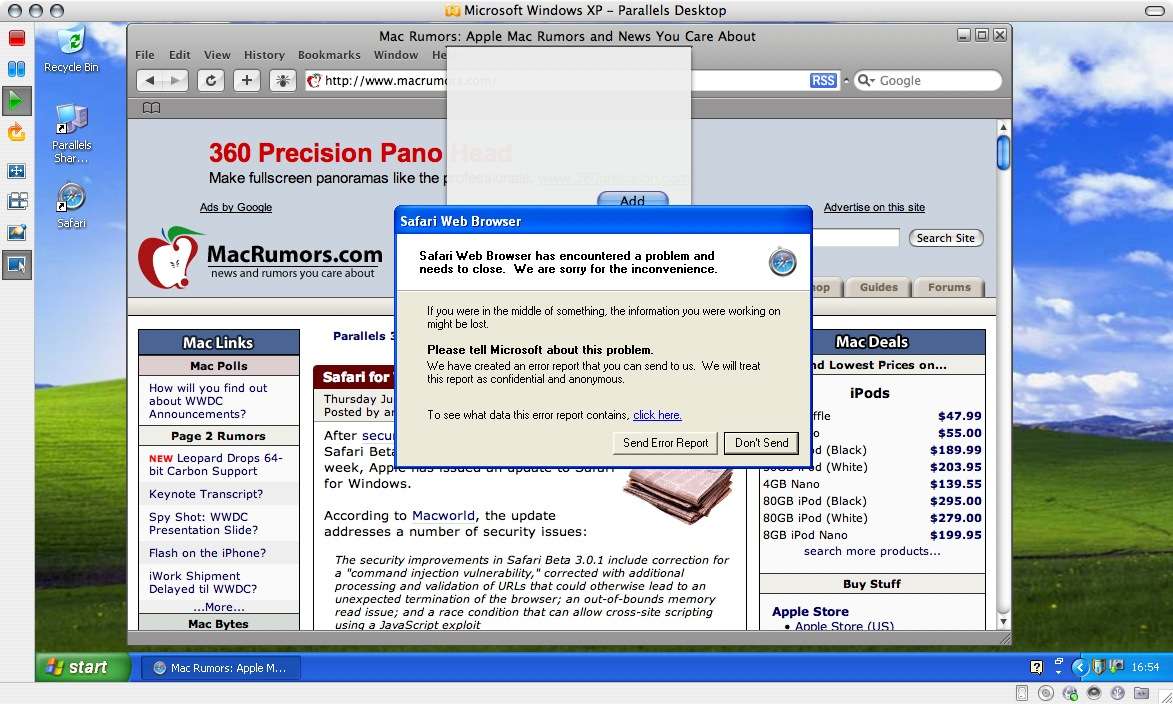Switch to the Guides tab on MacRumors

(878, 287)
